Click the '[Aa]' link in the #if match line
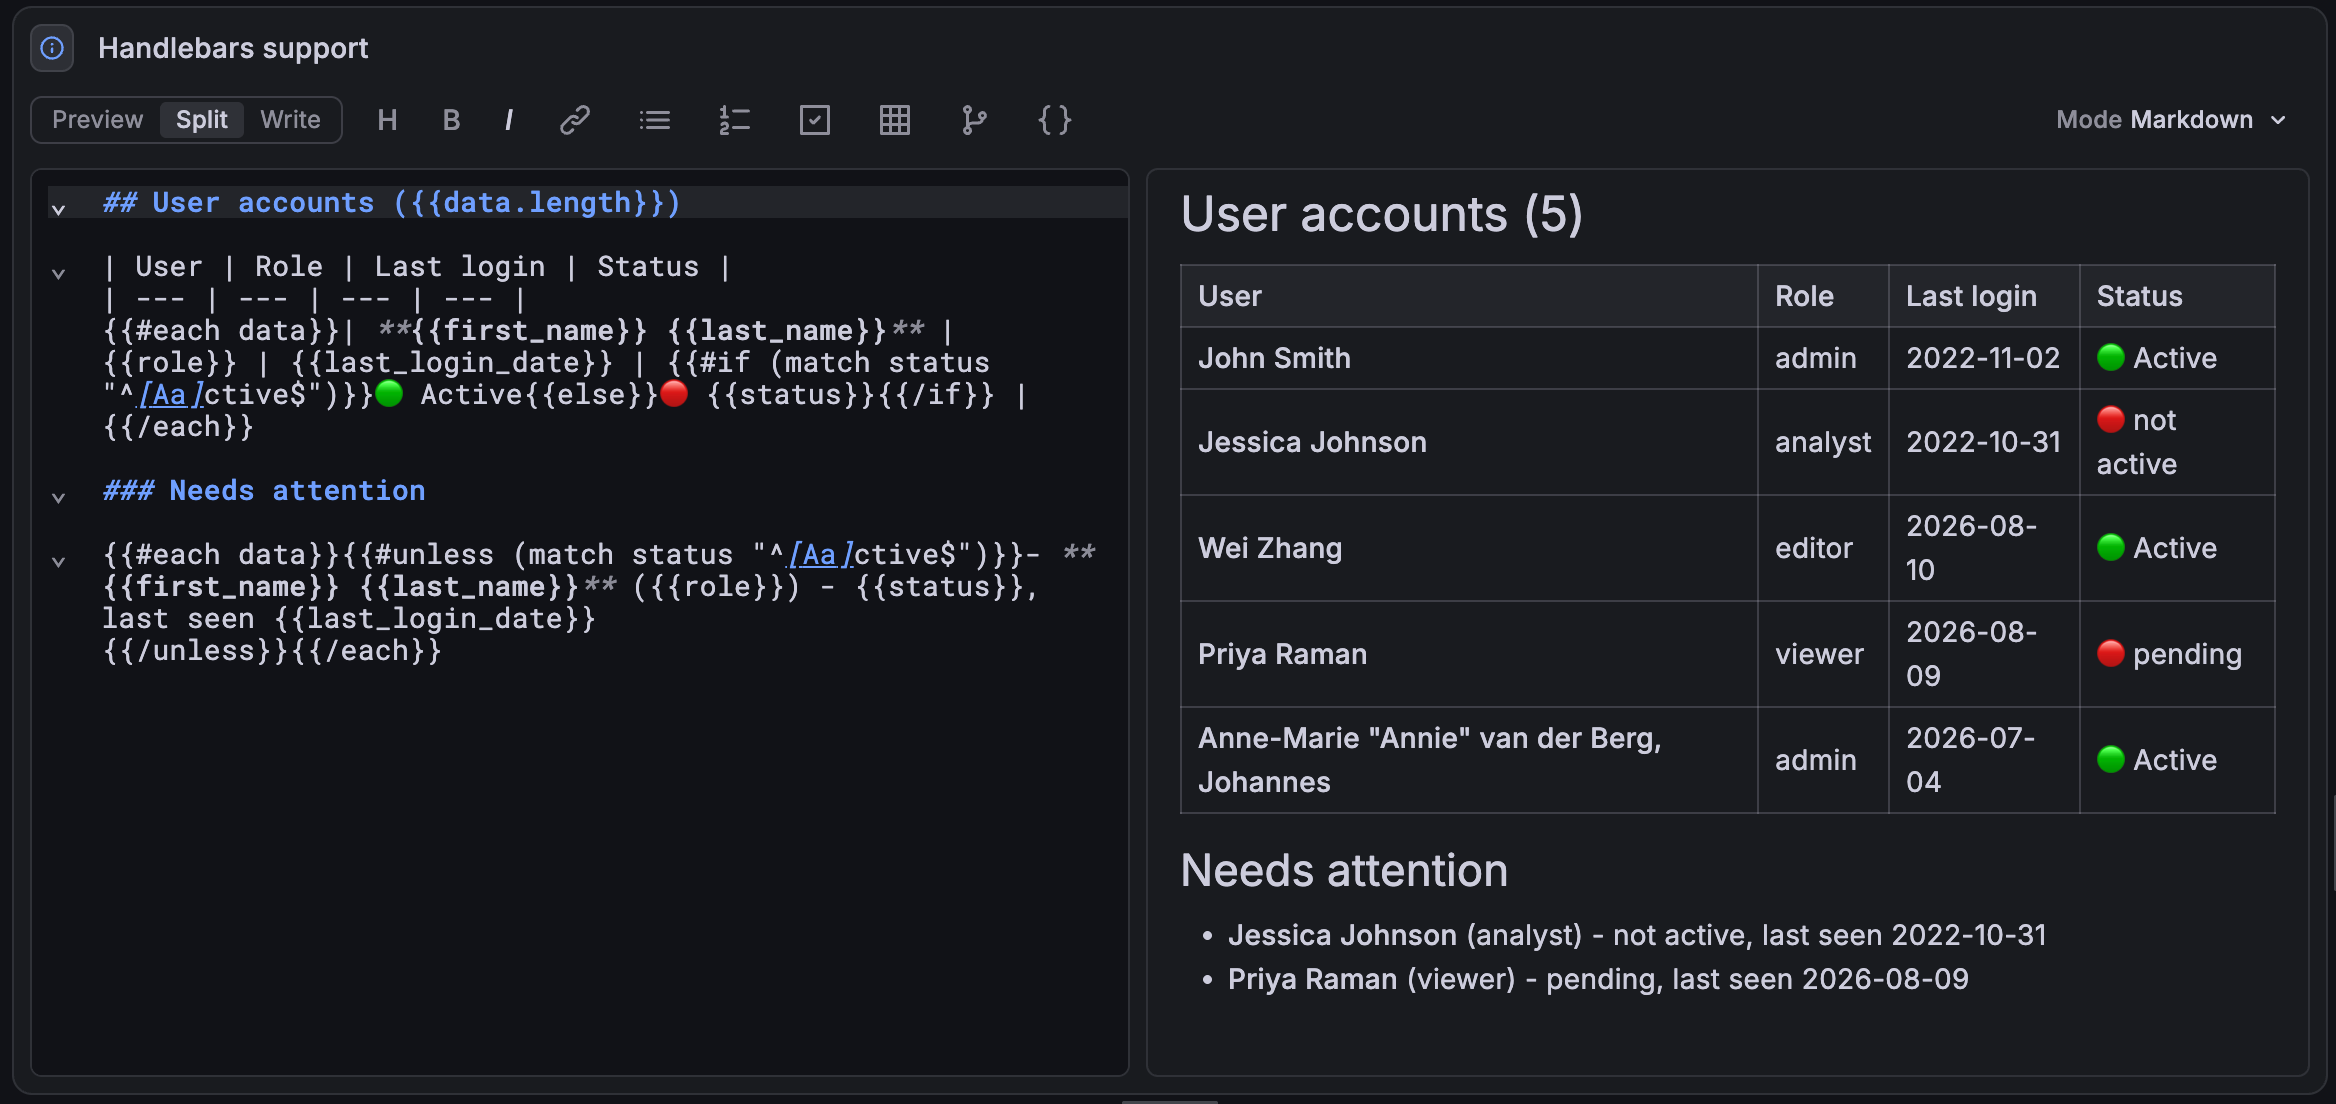This screenshot has width=2336, height=1104. click(170, 395)
